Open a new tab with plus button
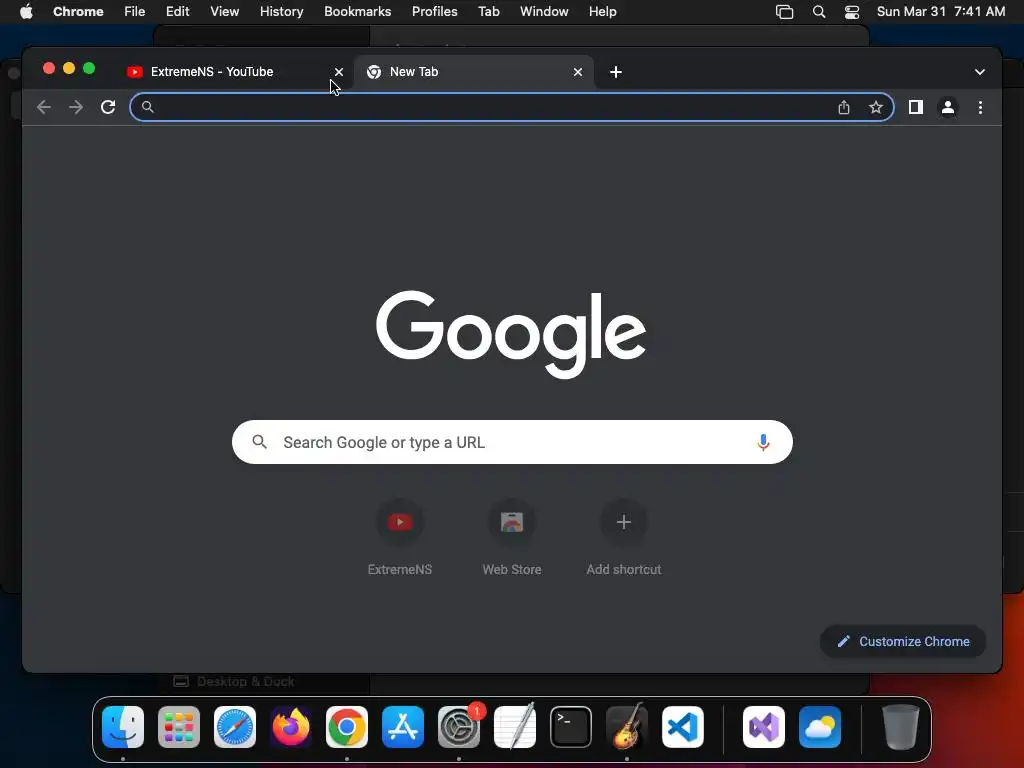 pyautogui.click(x=616, y=72)
